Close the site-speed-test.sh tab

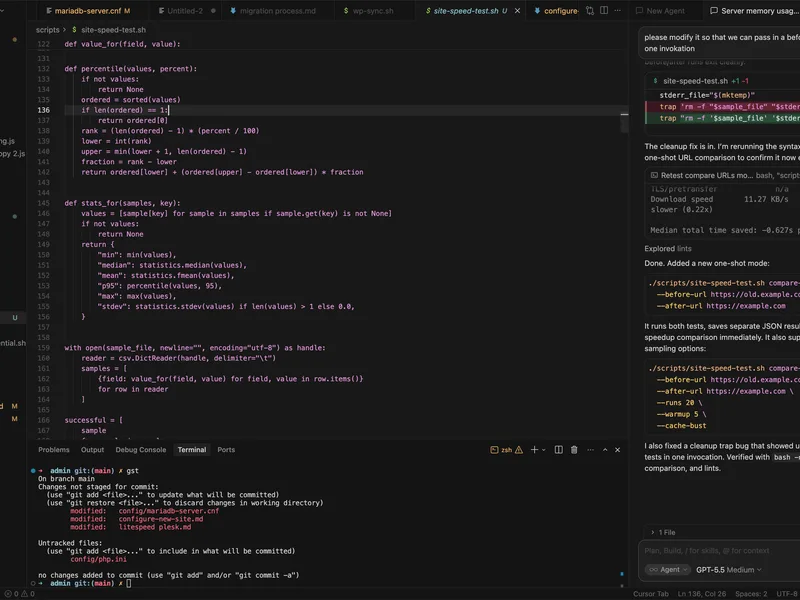(x=517, y=11)
